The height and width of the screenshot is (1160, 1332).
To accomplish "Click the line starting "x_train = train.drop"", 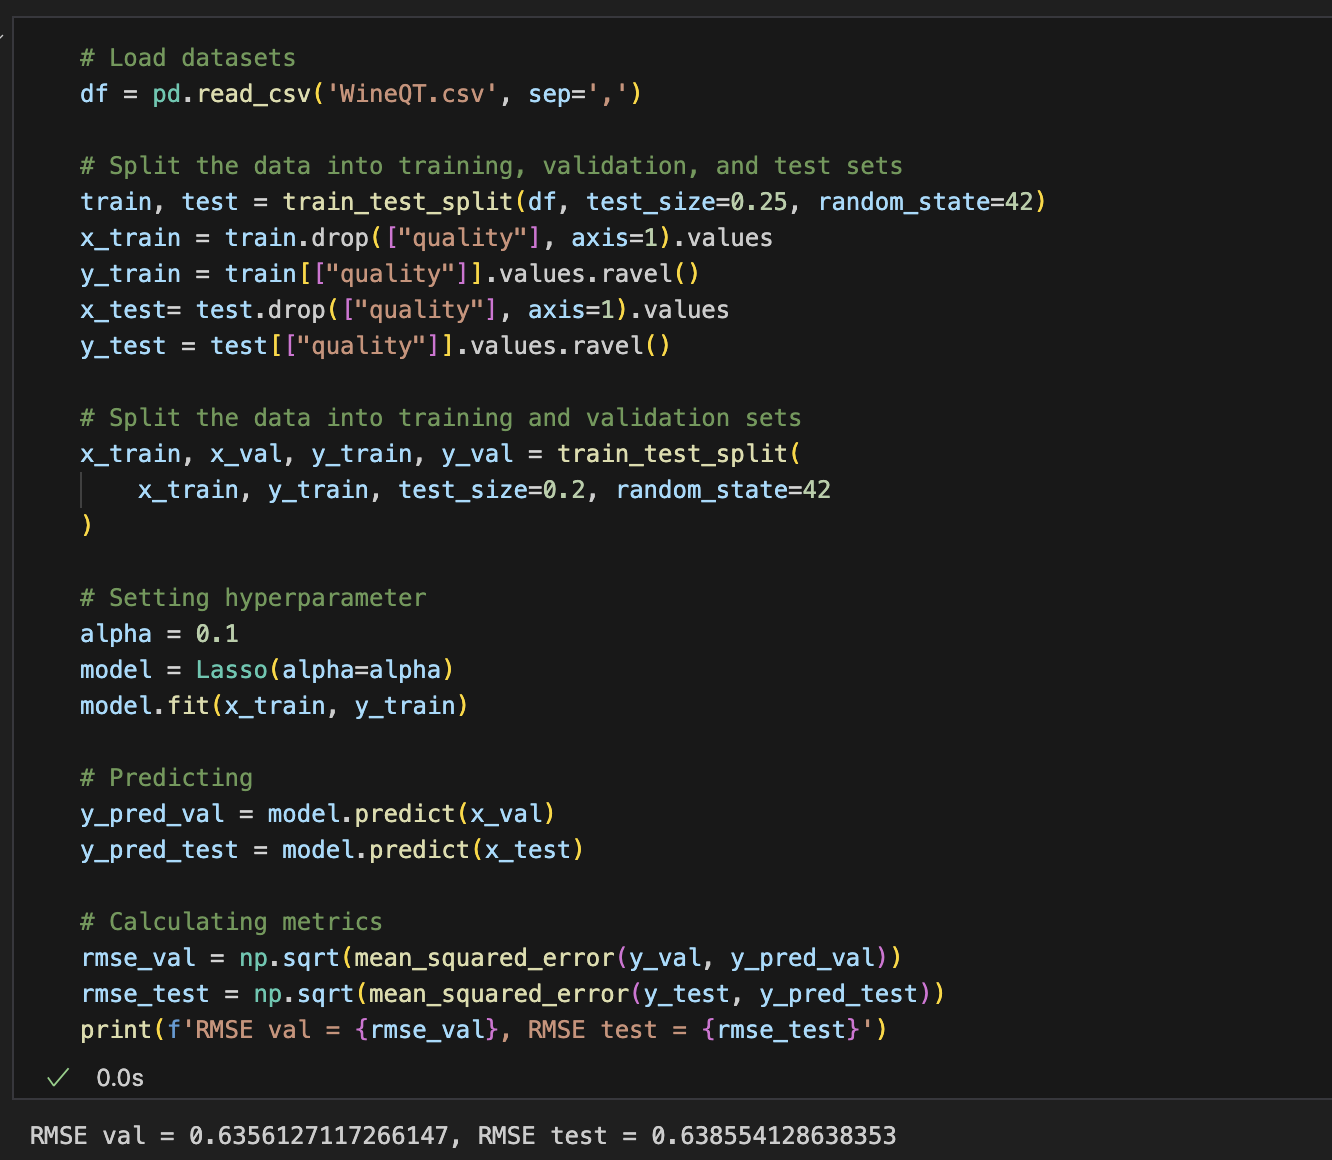I will 426,238.
